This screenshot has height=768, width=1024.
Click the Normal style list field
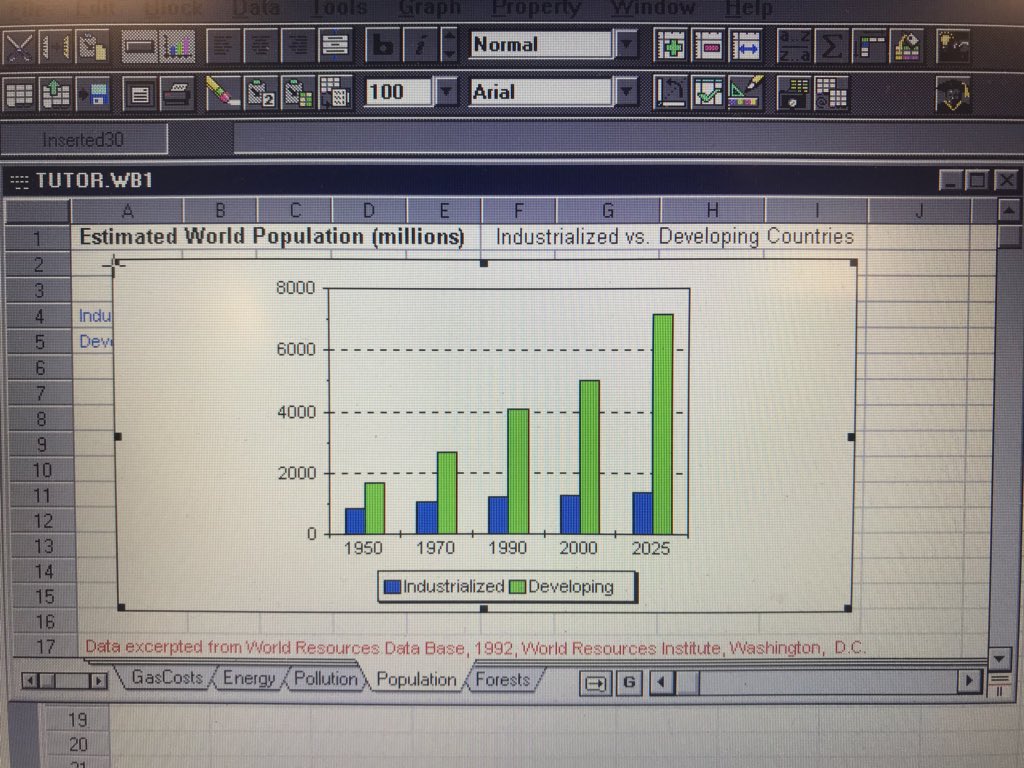(541, 44)
